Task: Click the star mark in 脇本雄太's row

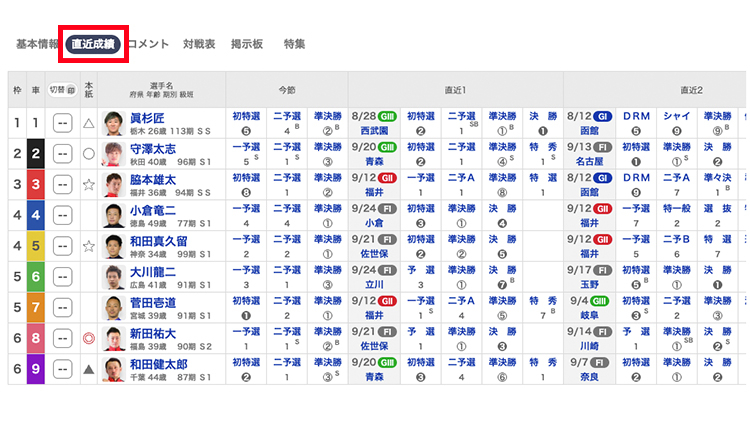Action: [89, 184]
